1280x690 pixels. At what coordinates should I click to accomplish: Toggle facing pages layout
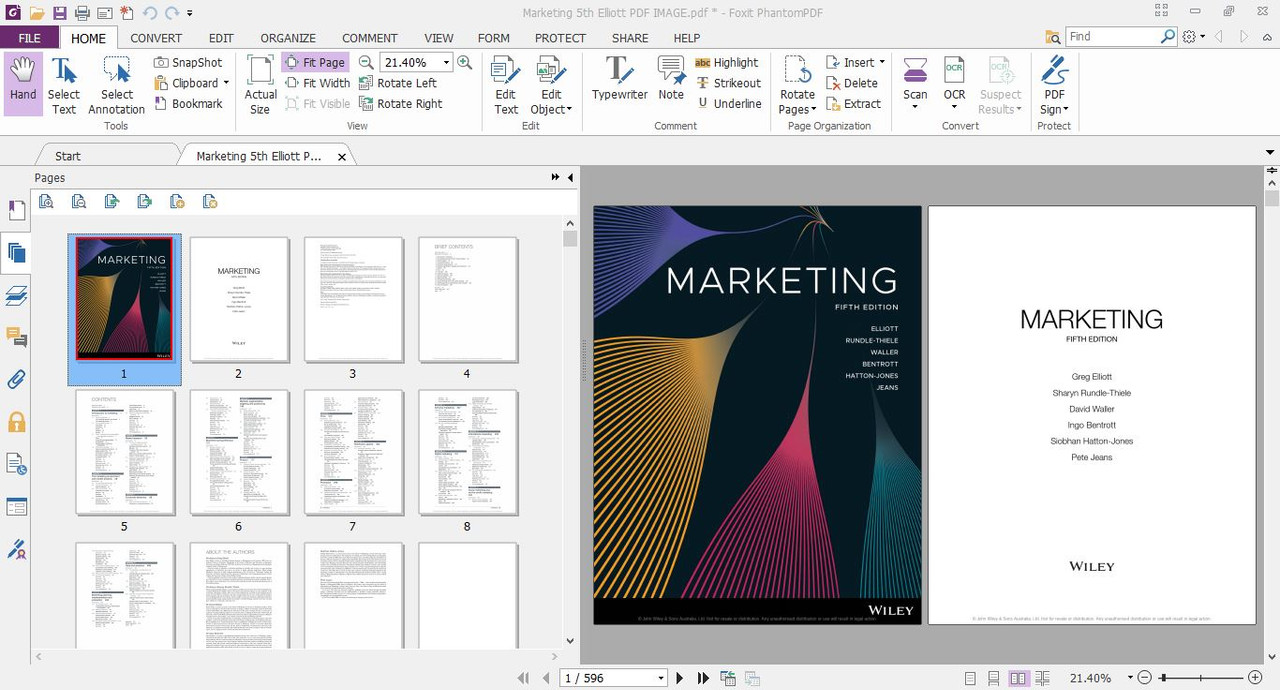point(1018,678)
